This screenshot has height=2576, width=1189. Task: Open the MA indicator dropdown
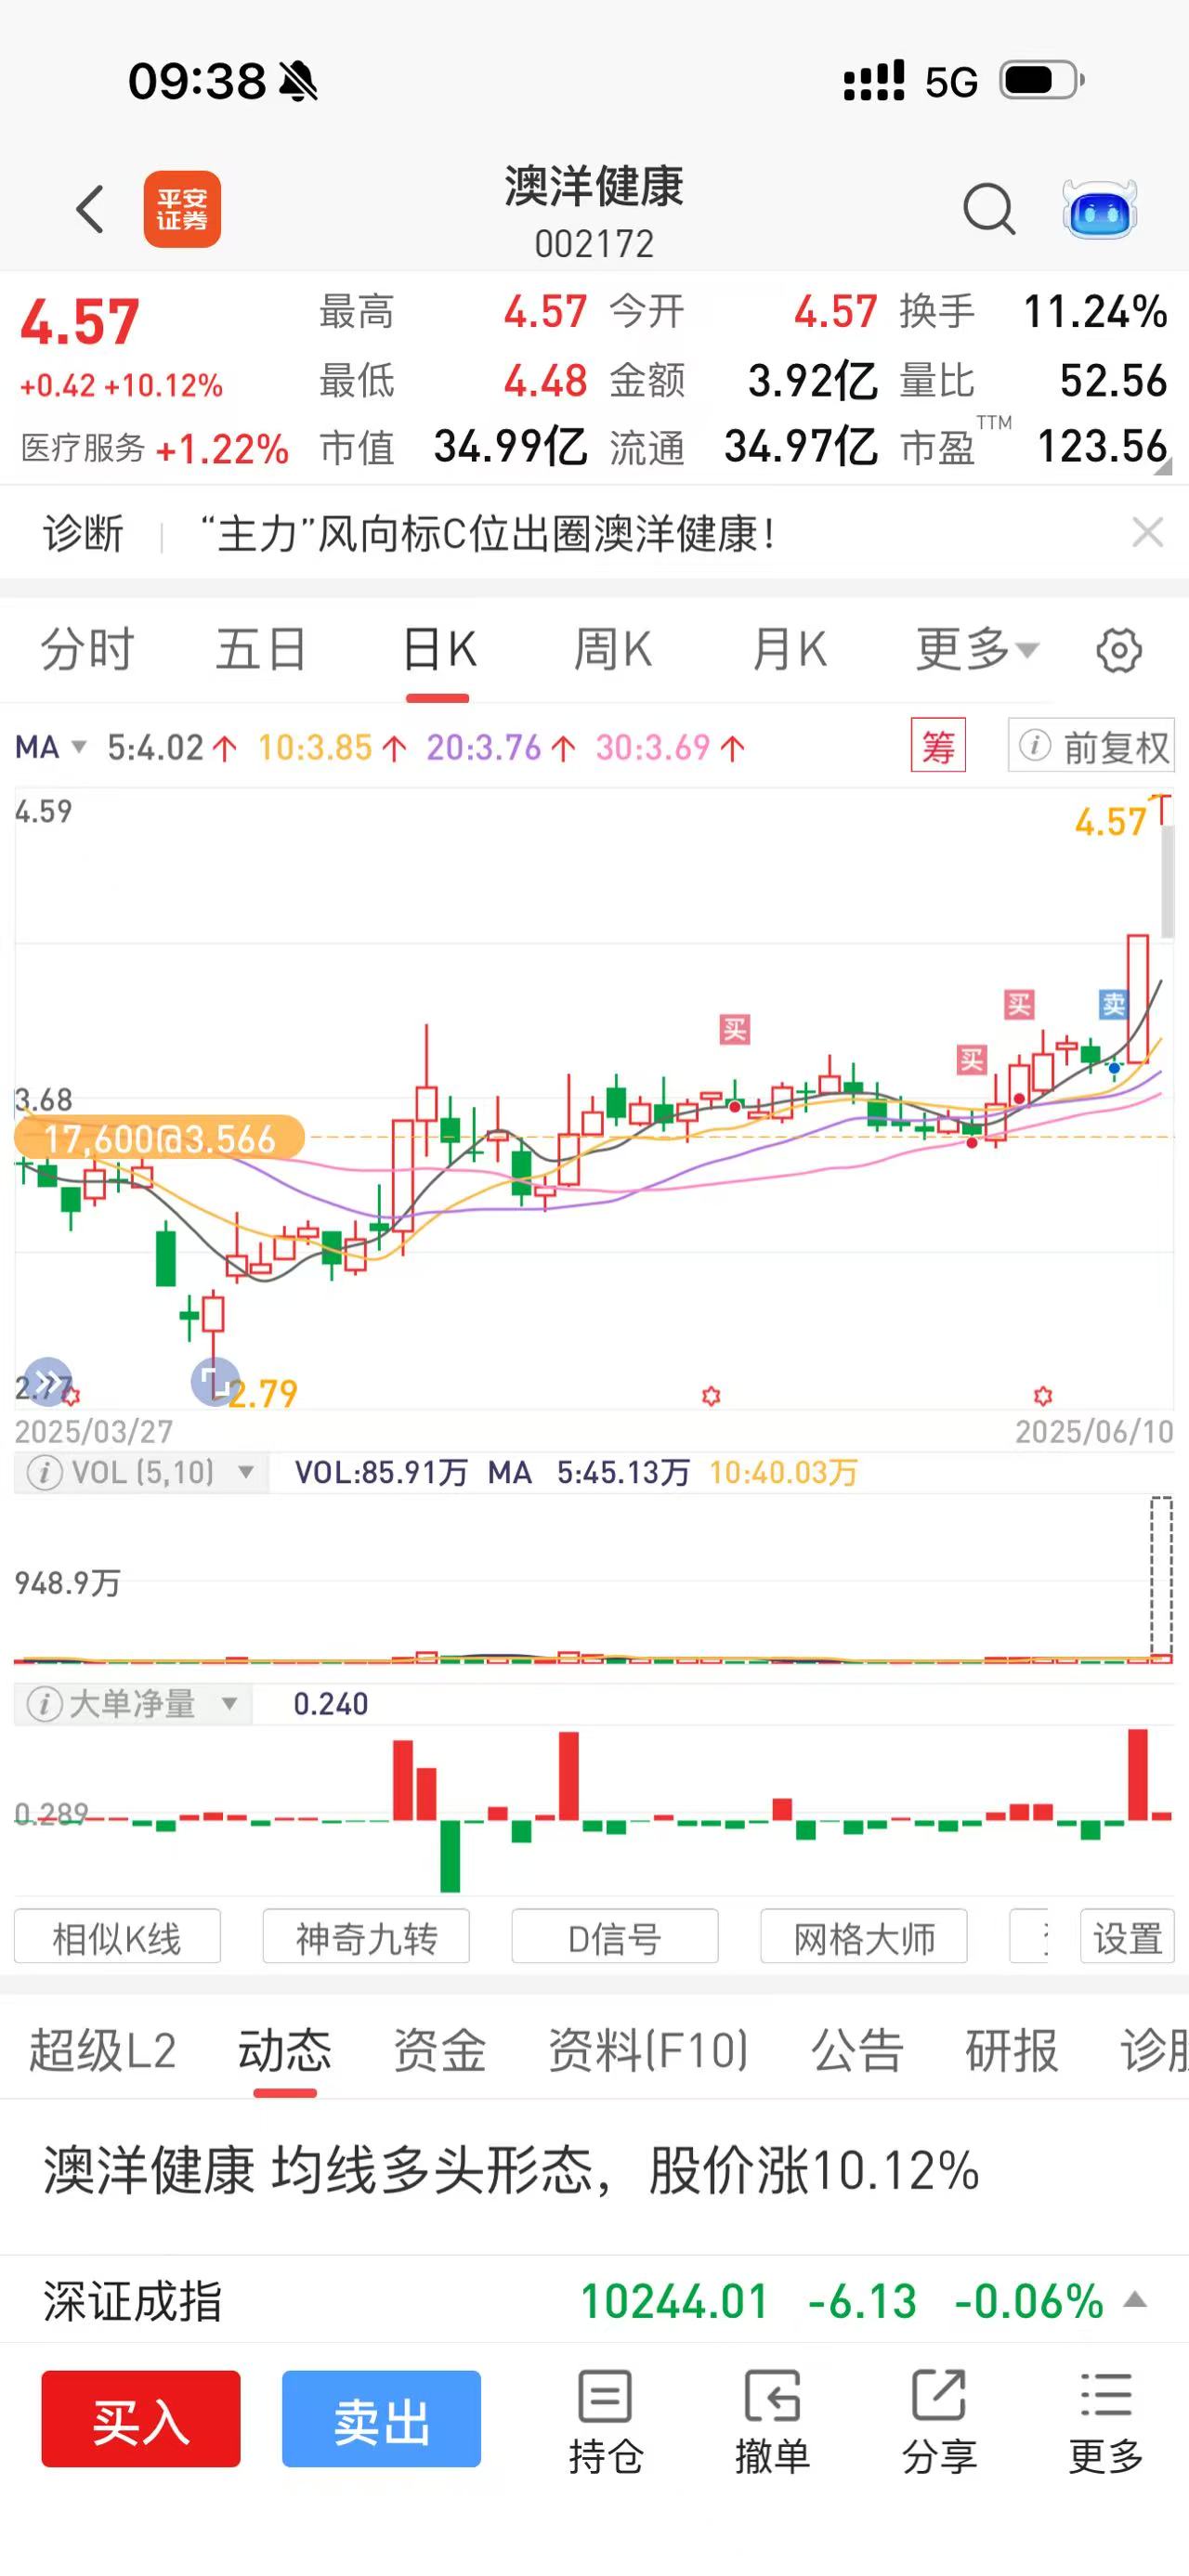click(51, 747)
